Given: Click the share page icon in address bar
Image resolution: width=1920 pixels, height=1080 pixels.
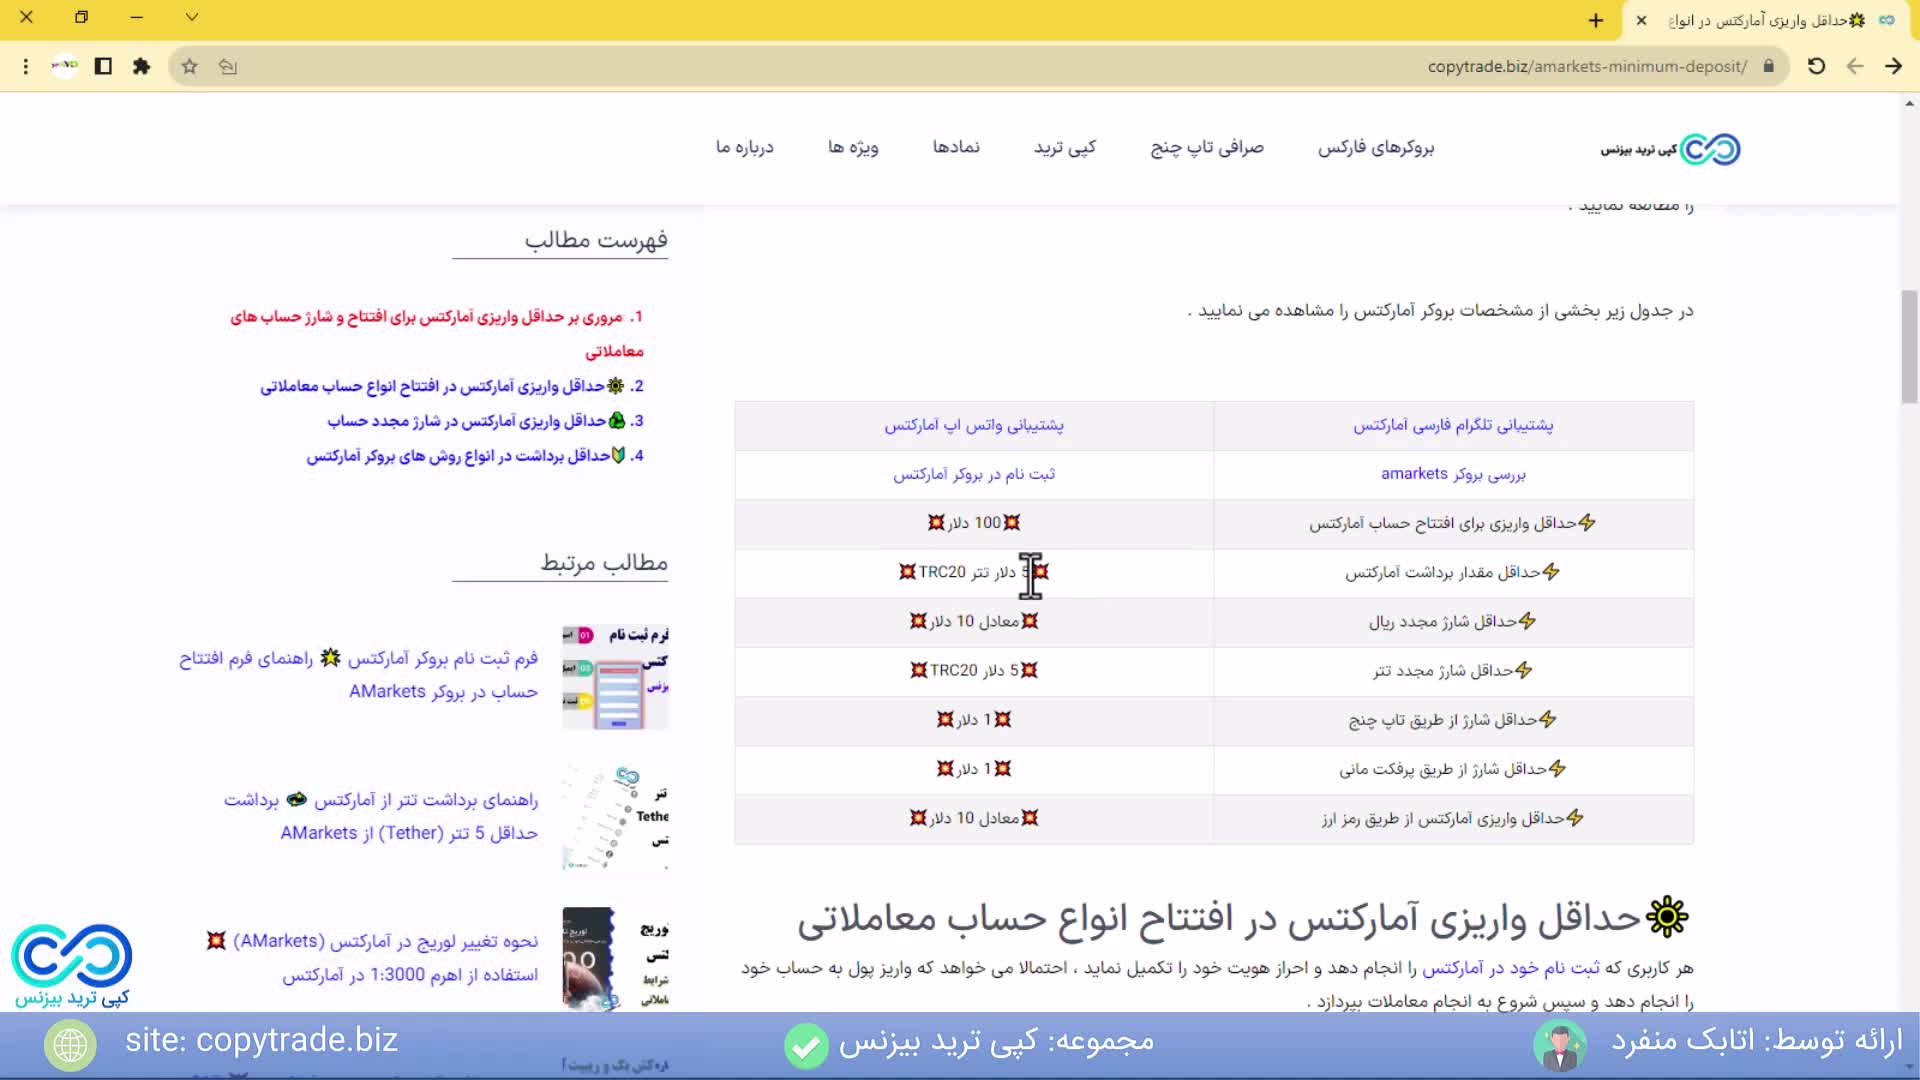Looking at the screenshot, I should (228, 66).
